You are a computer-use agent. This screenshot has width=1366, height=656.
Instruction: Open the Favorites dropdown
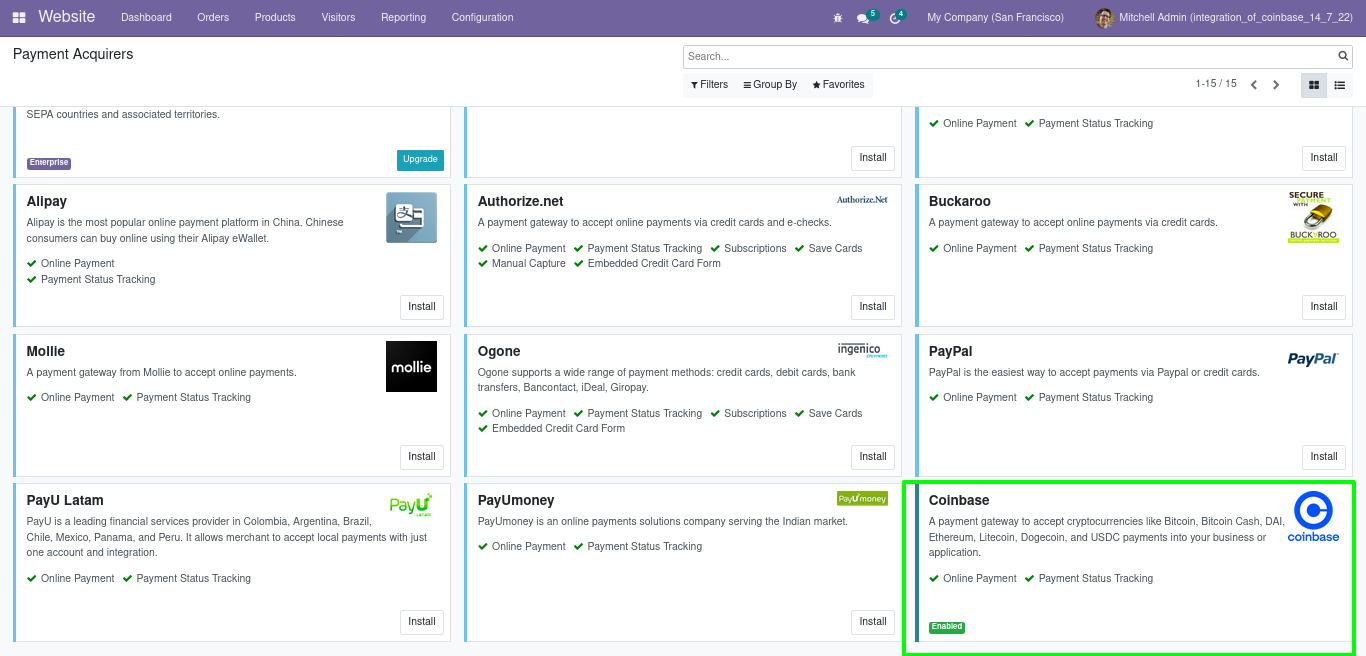point(838,85)
